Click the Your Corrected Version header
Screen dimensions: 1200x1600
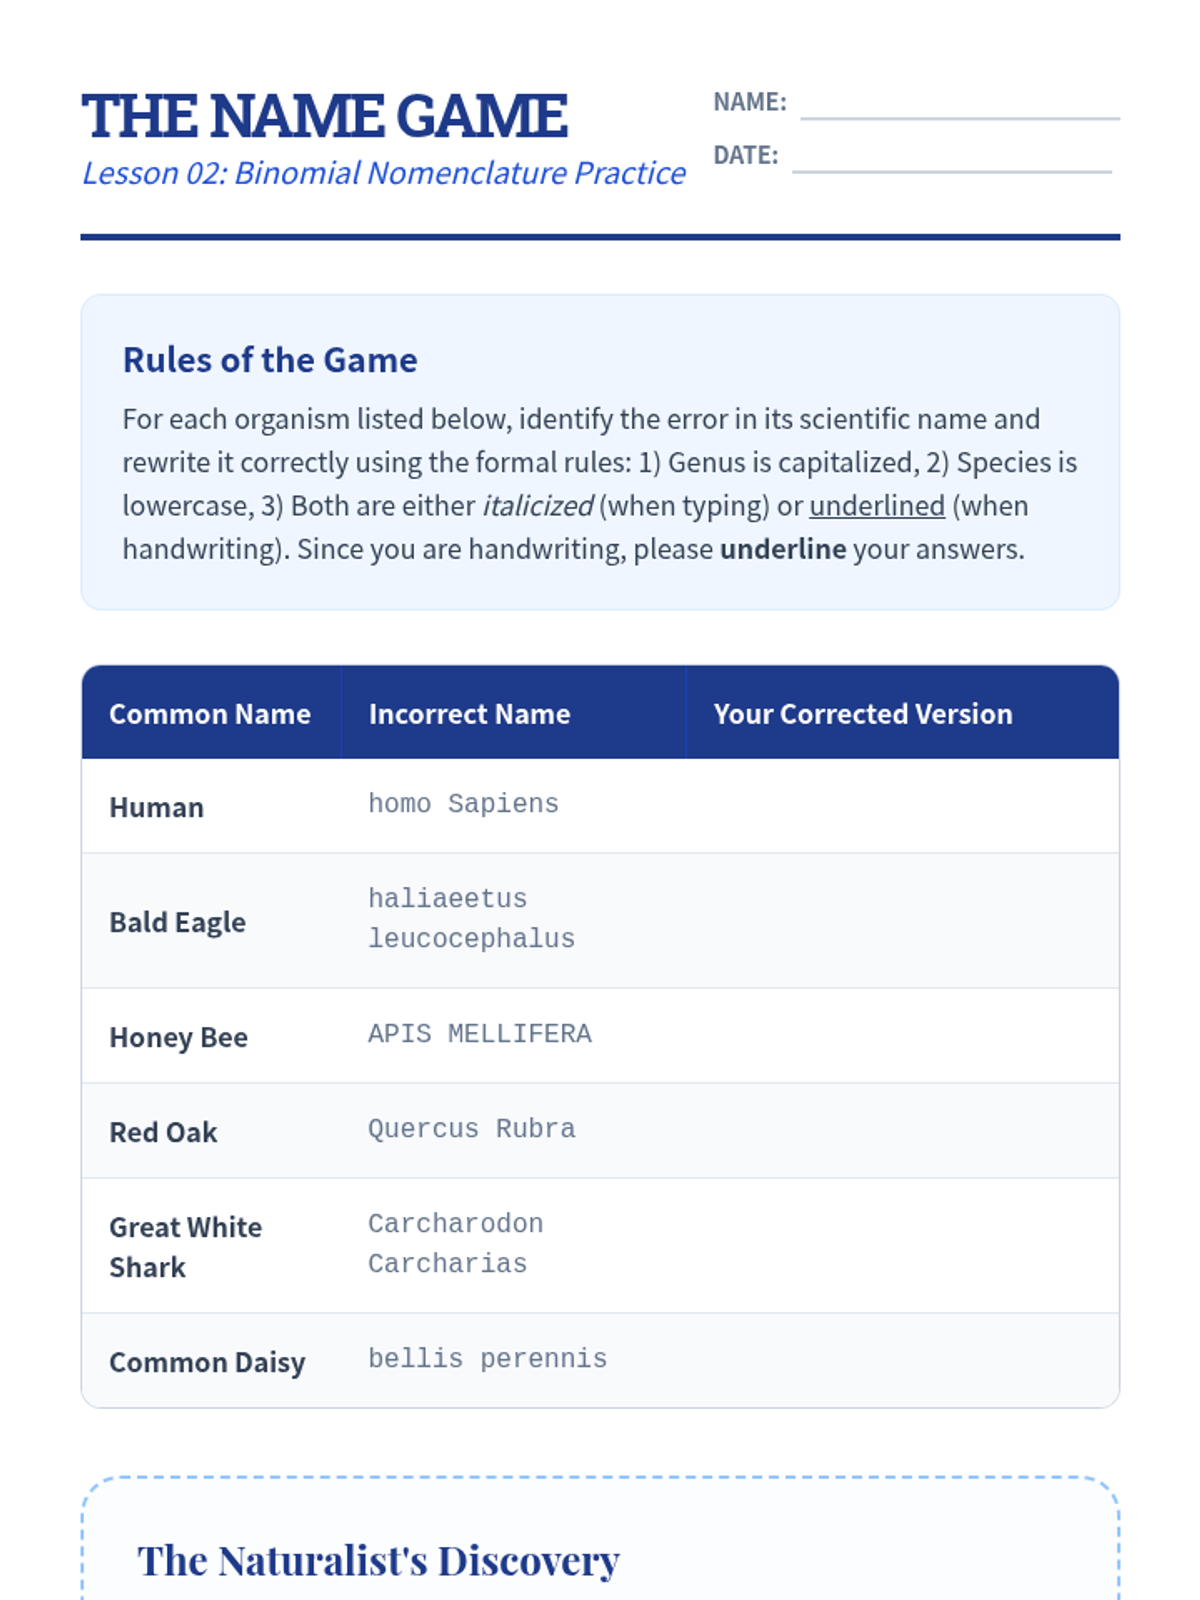click(x=863, y=714)
